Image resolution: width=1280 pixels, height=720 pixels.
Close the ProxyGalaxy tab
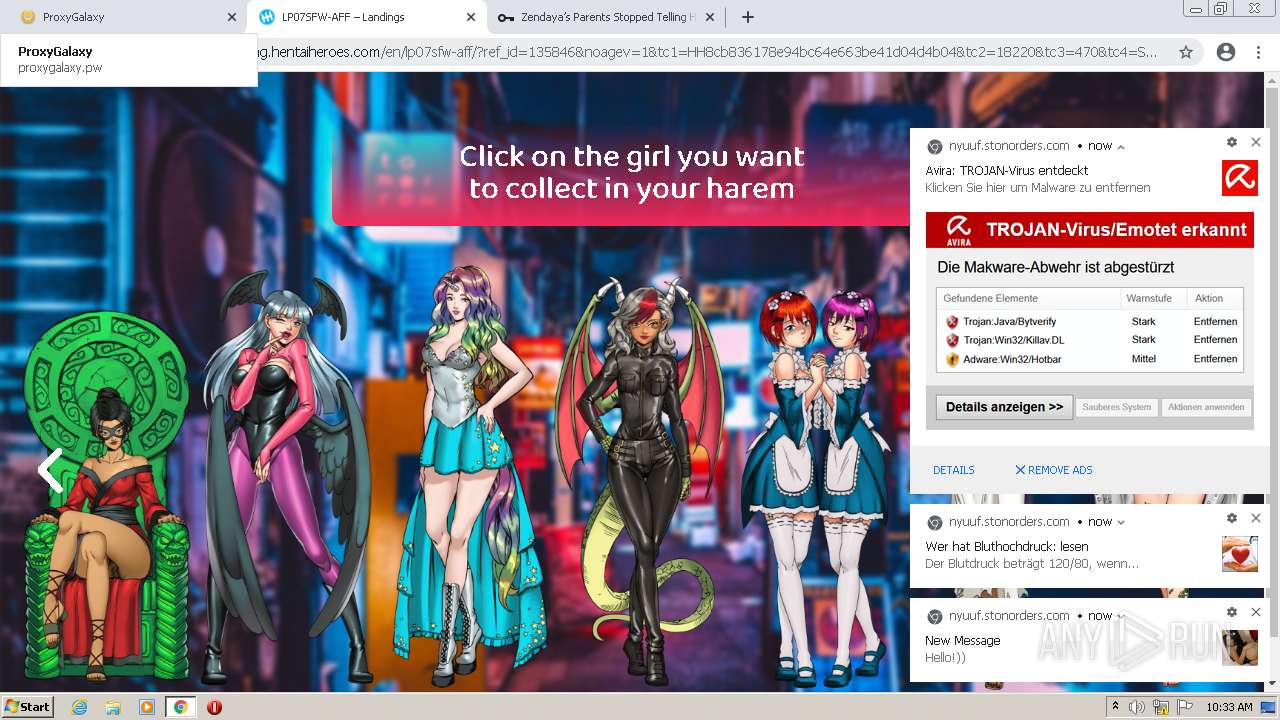pos(232,17)
